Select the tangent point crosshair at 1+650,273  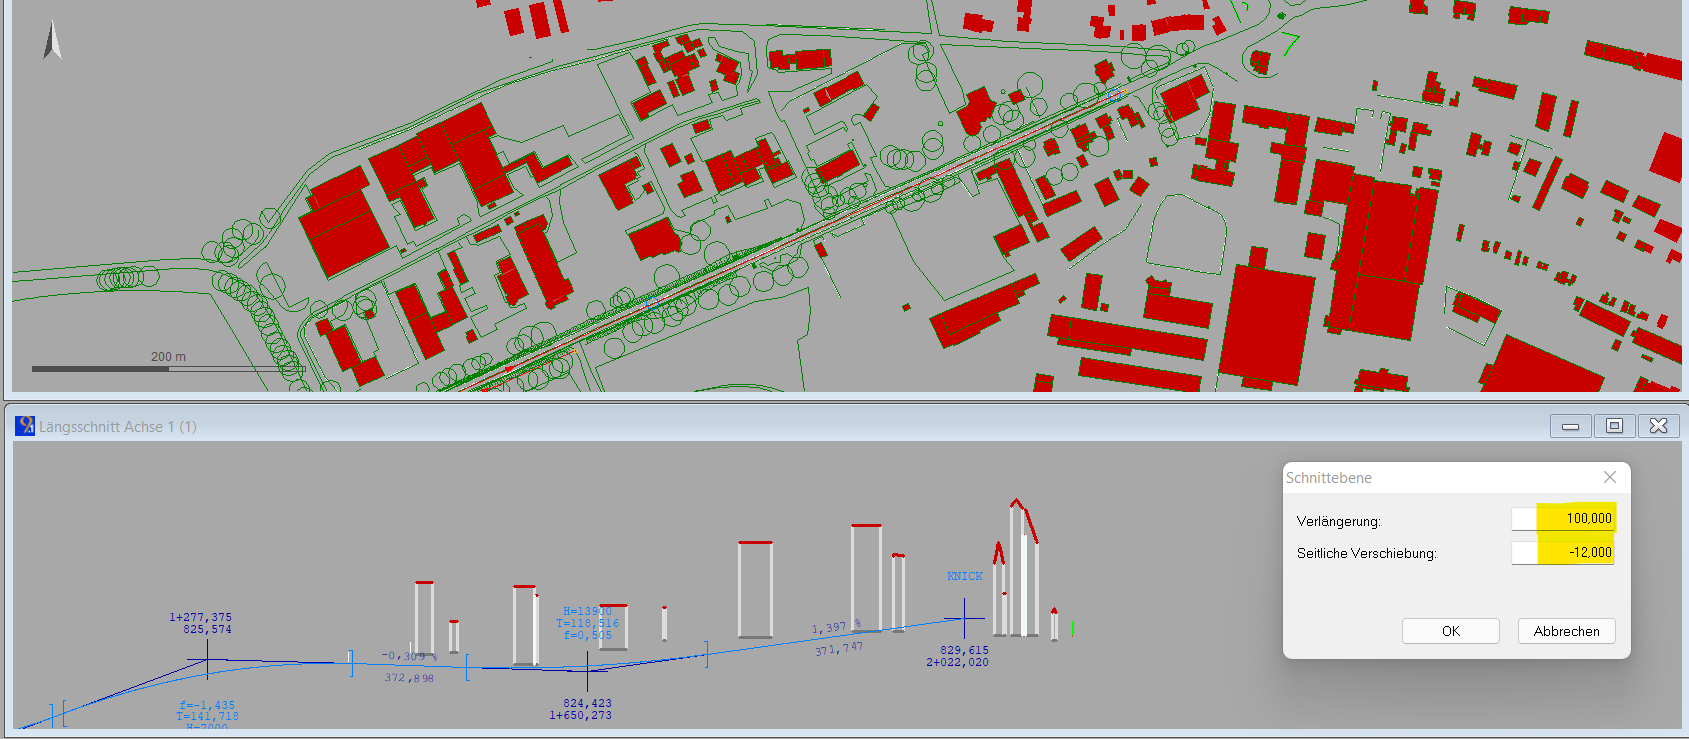(x=587, y=669)
